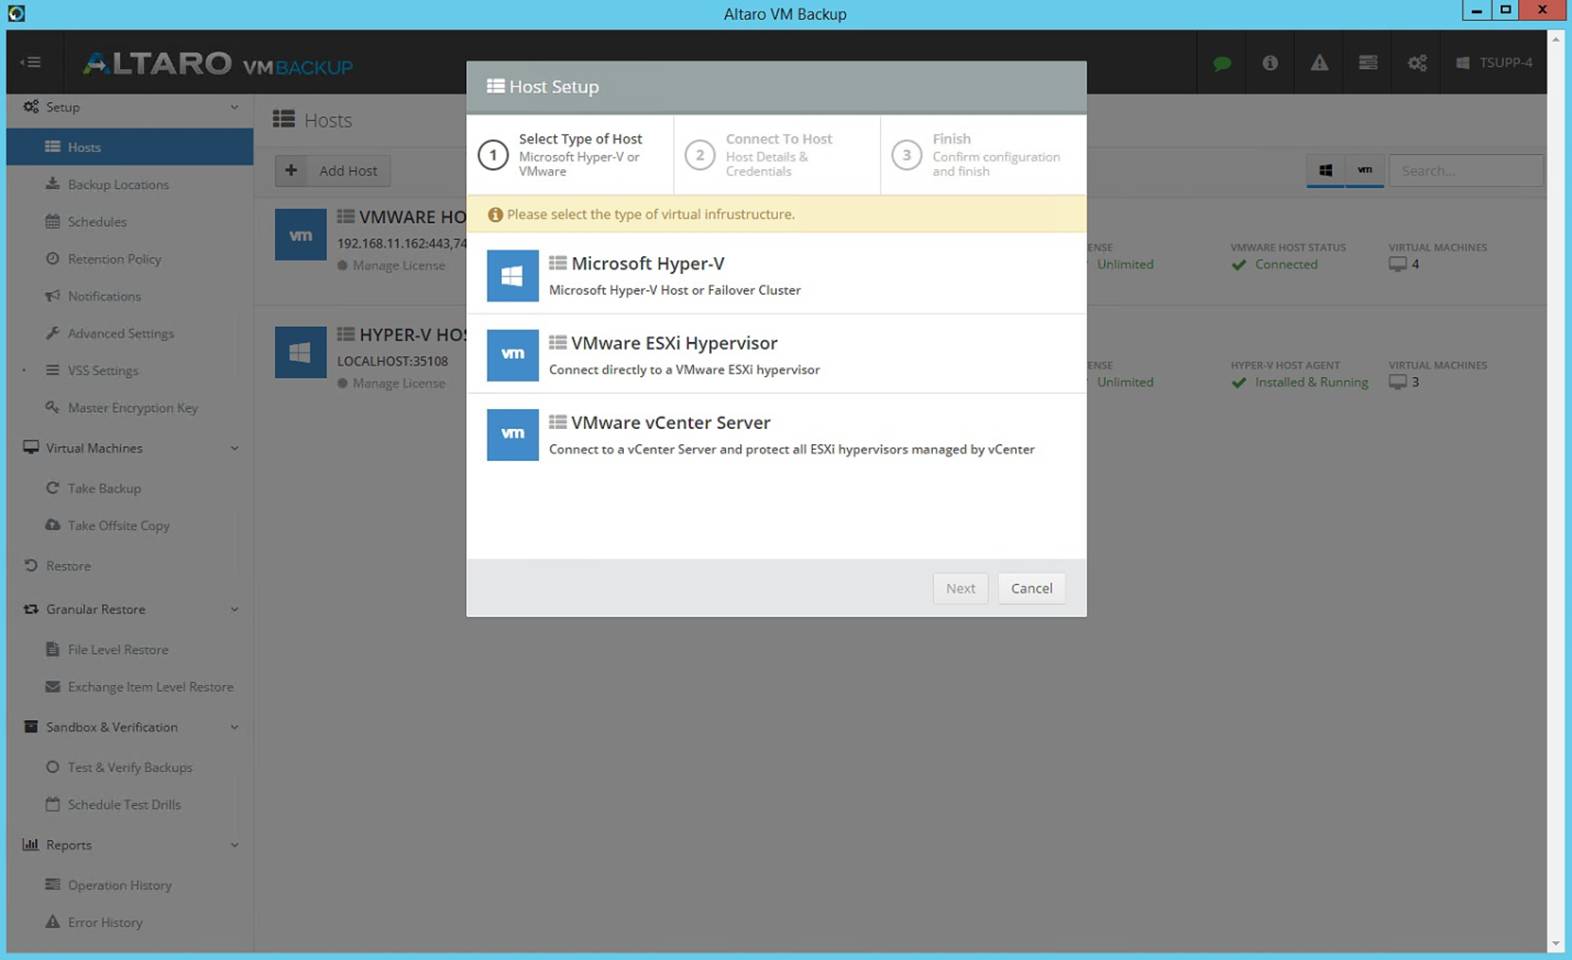This screenshot has width=1572, height=960.
Task: Click the Setup gears icon in sidebar
Action: click(x=31, y=107)
